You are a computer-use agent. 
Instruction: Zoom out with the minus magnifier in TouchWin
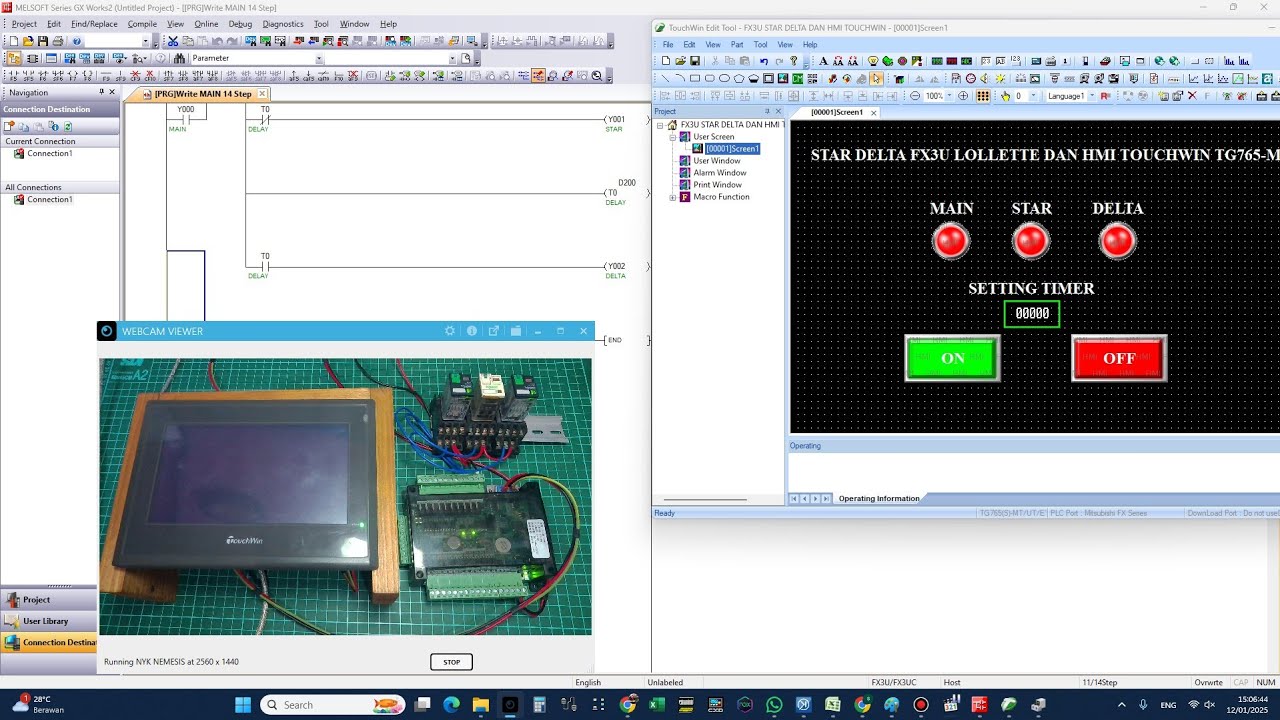(915, 96)
